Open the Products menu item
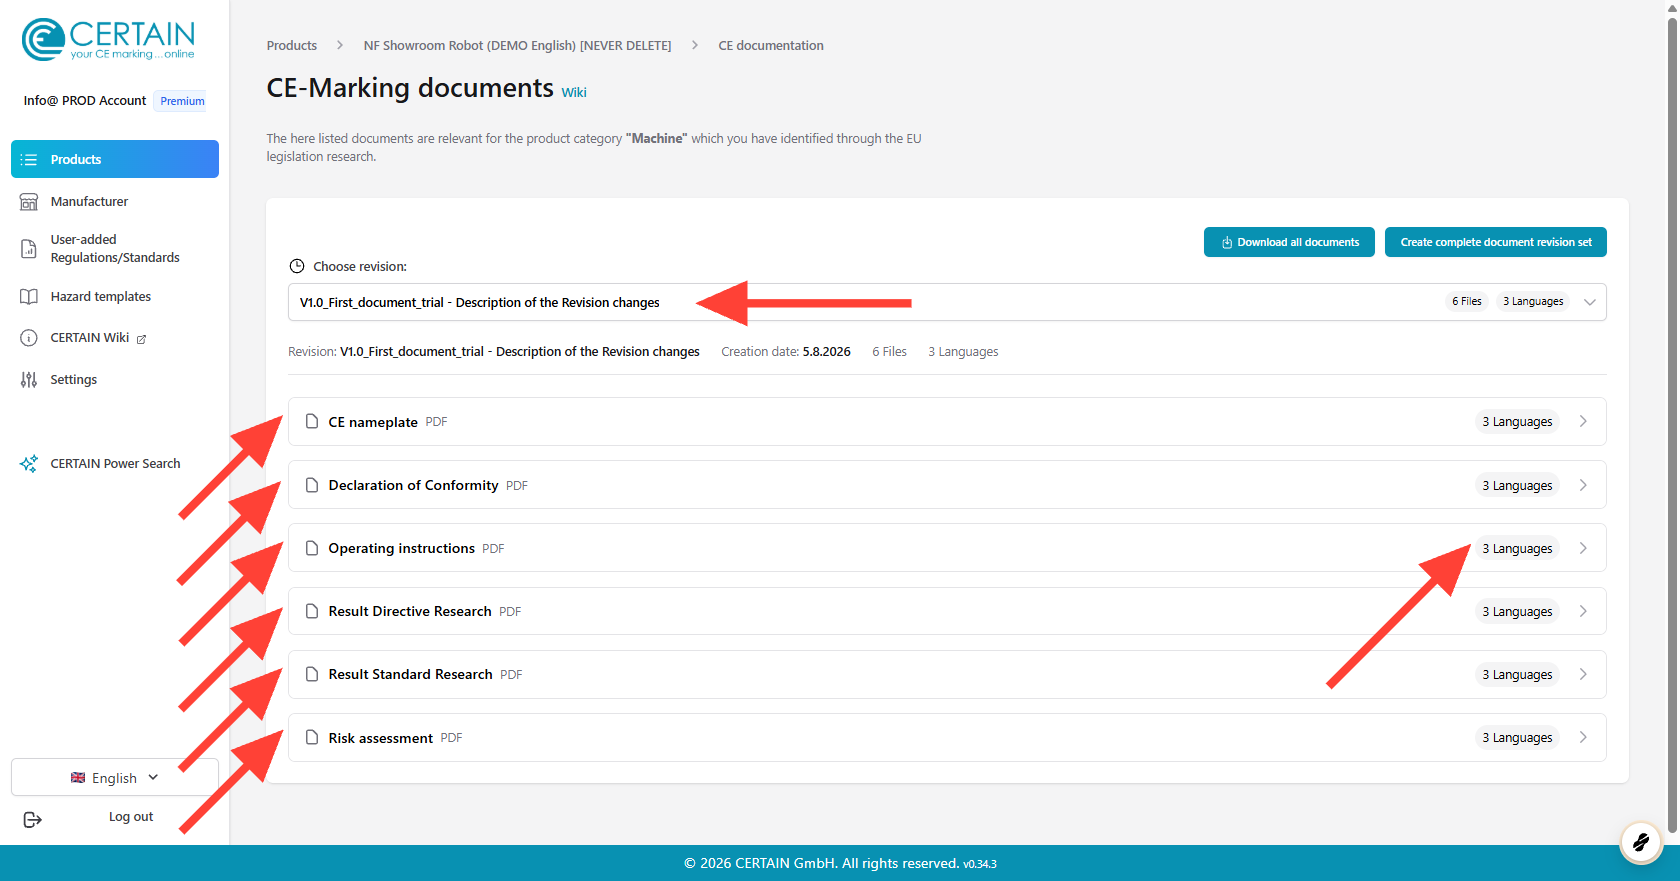The width and height of the screenshot is (1680, 881). [x=115, y=159]
